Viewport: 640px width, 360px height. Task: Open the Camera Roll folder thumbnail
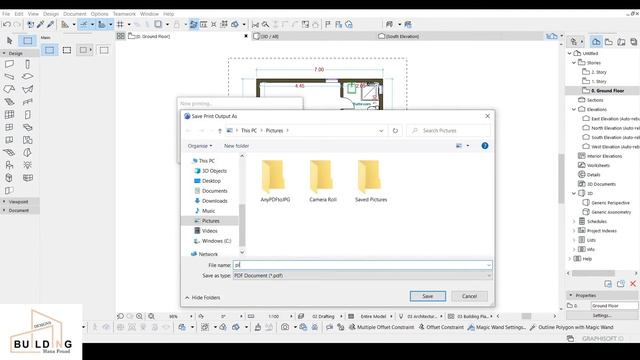(322, 181)
